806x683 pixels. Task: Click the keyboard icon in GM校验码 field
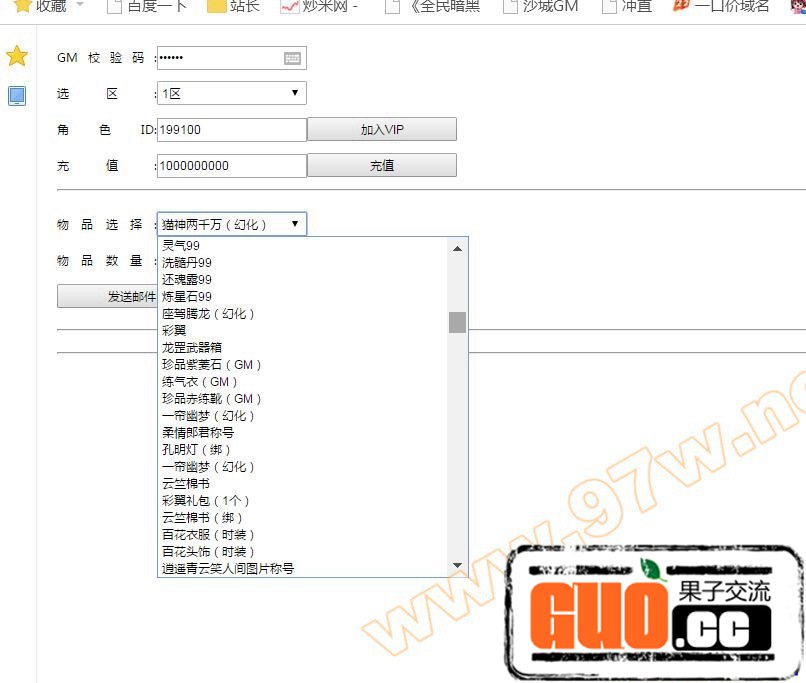292,58
